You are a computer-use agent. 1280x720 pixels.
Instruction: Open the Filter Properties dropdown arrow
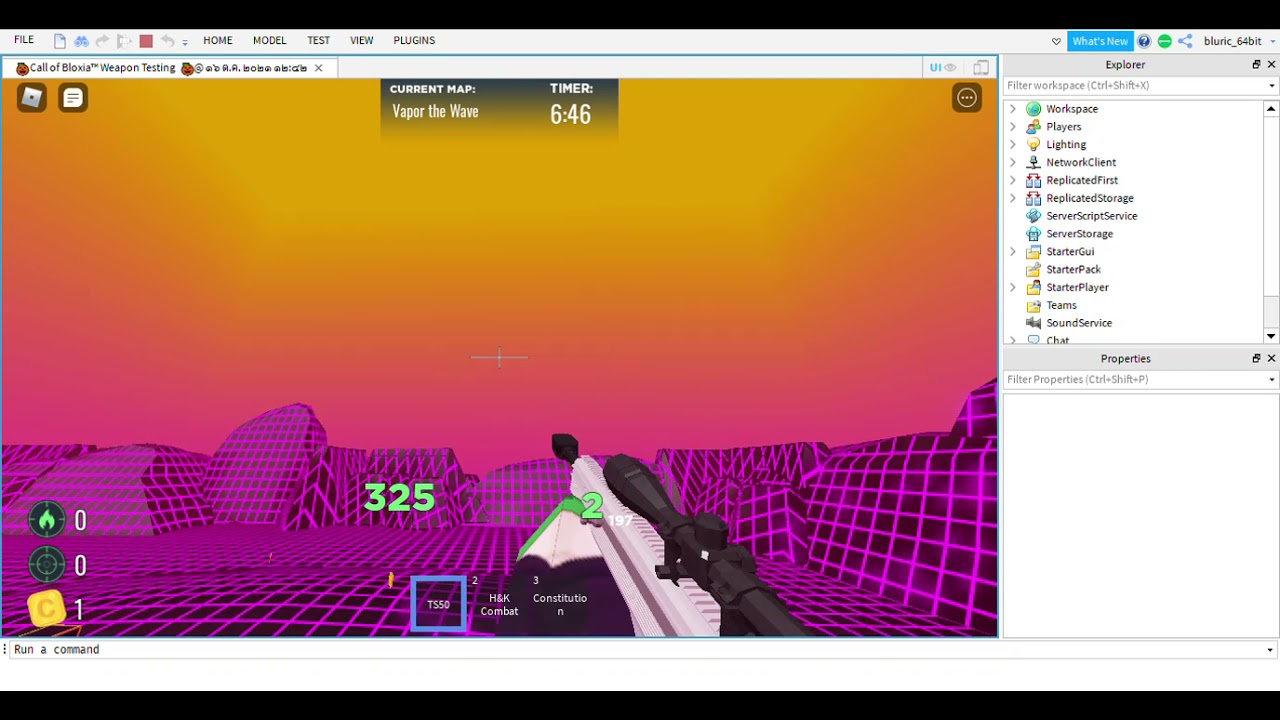pyautogui.click(x=1271, y=380)
